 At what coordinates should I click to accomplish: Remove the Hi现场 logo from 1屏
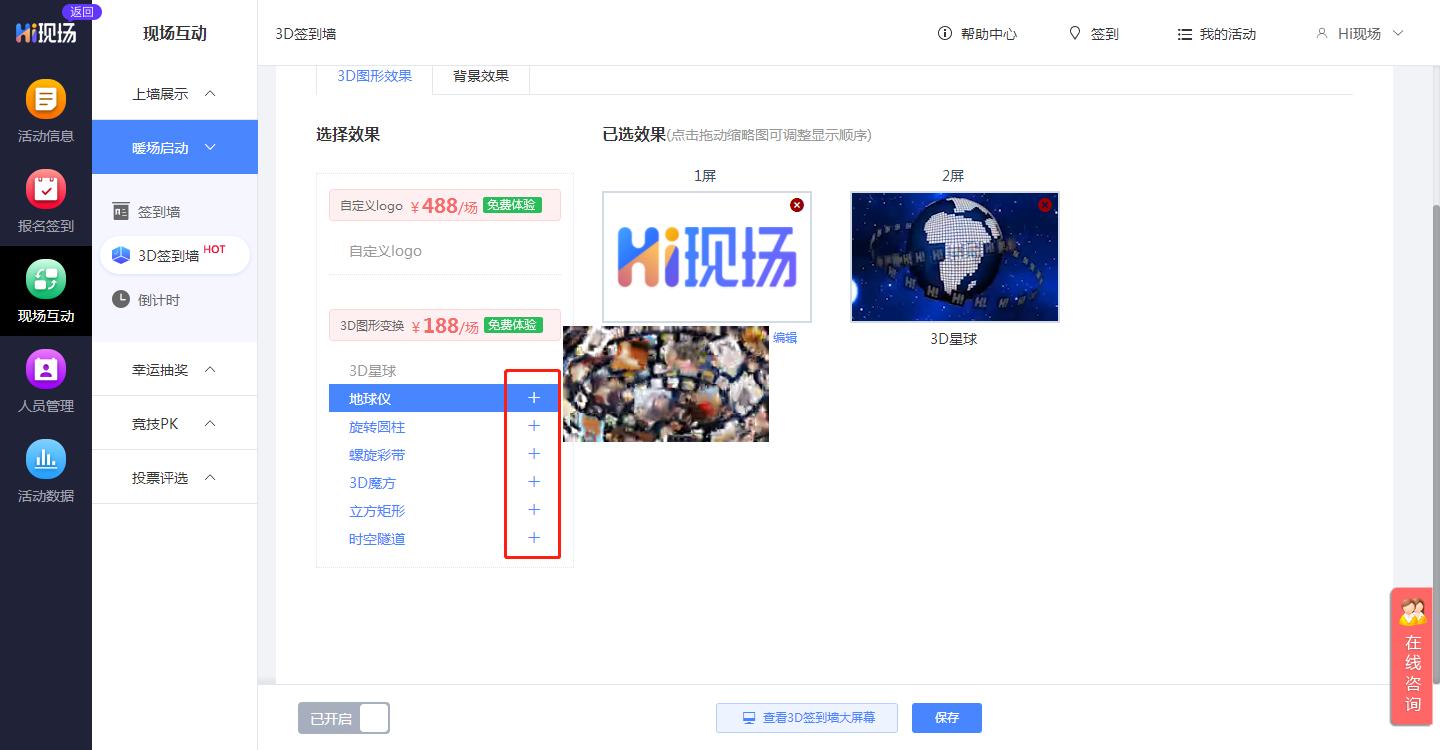click(x=797, y=205)
